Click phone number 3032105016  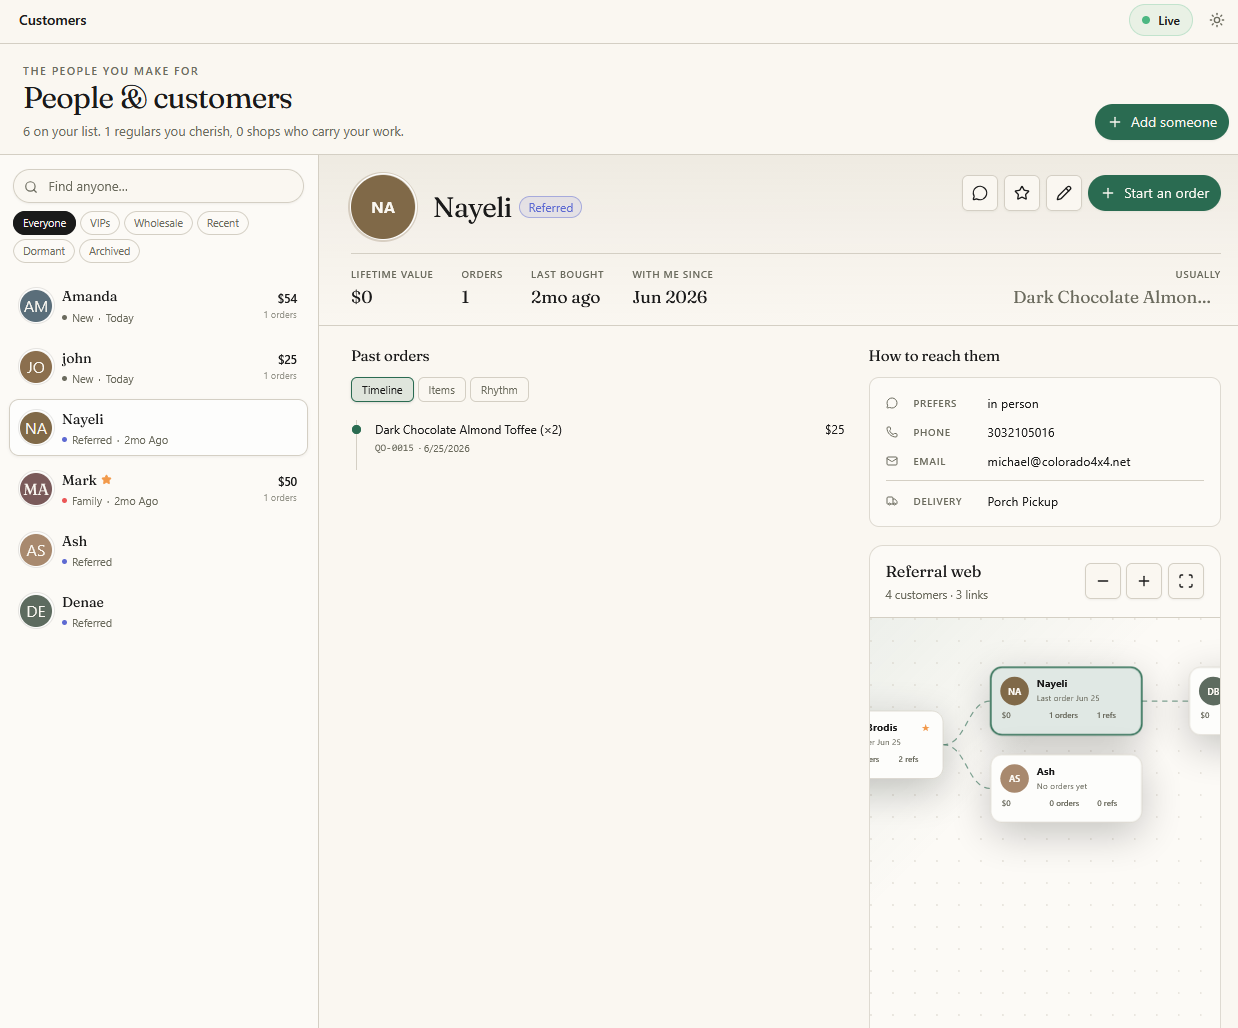click(1020, 433)
